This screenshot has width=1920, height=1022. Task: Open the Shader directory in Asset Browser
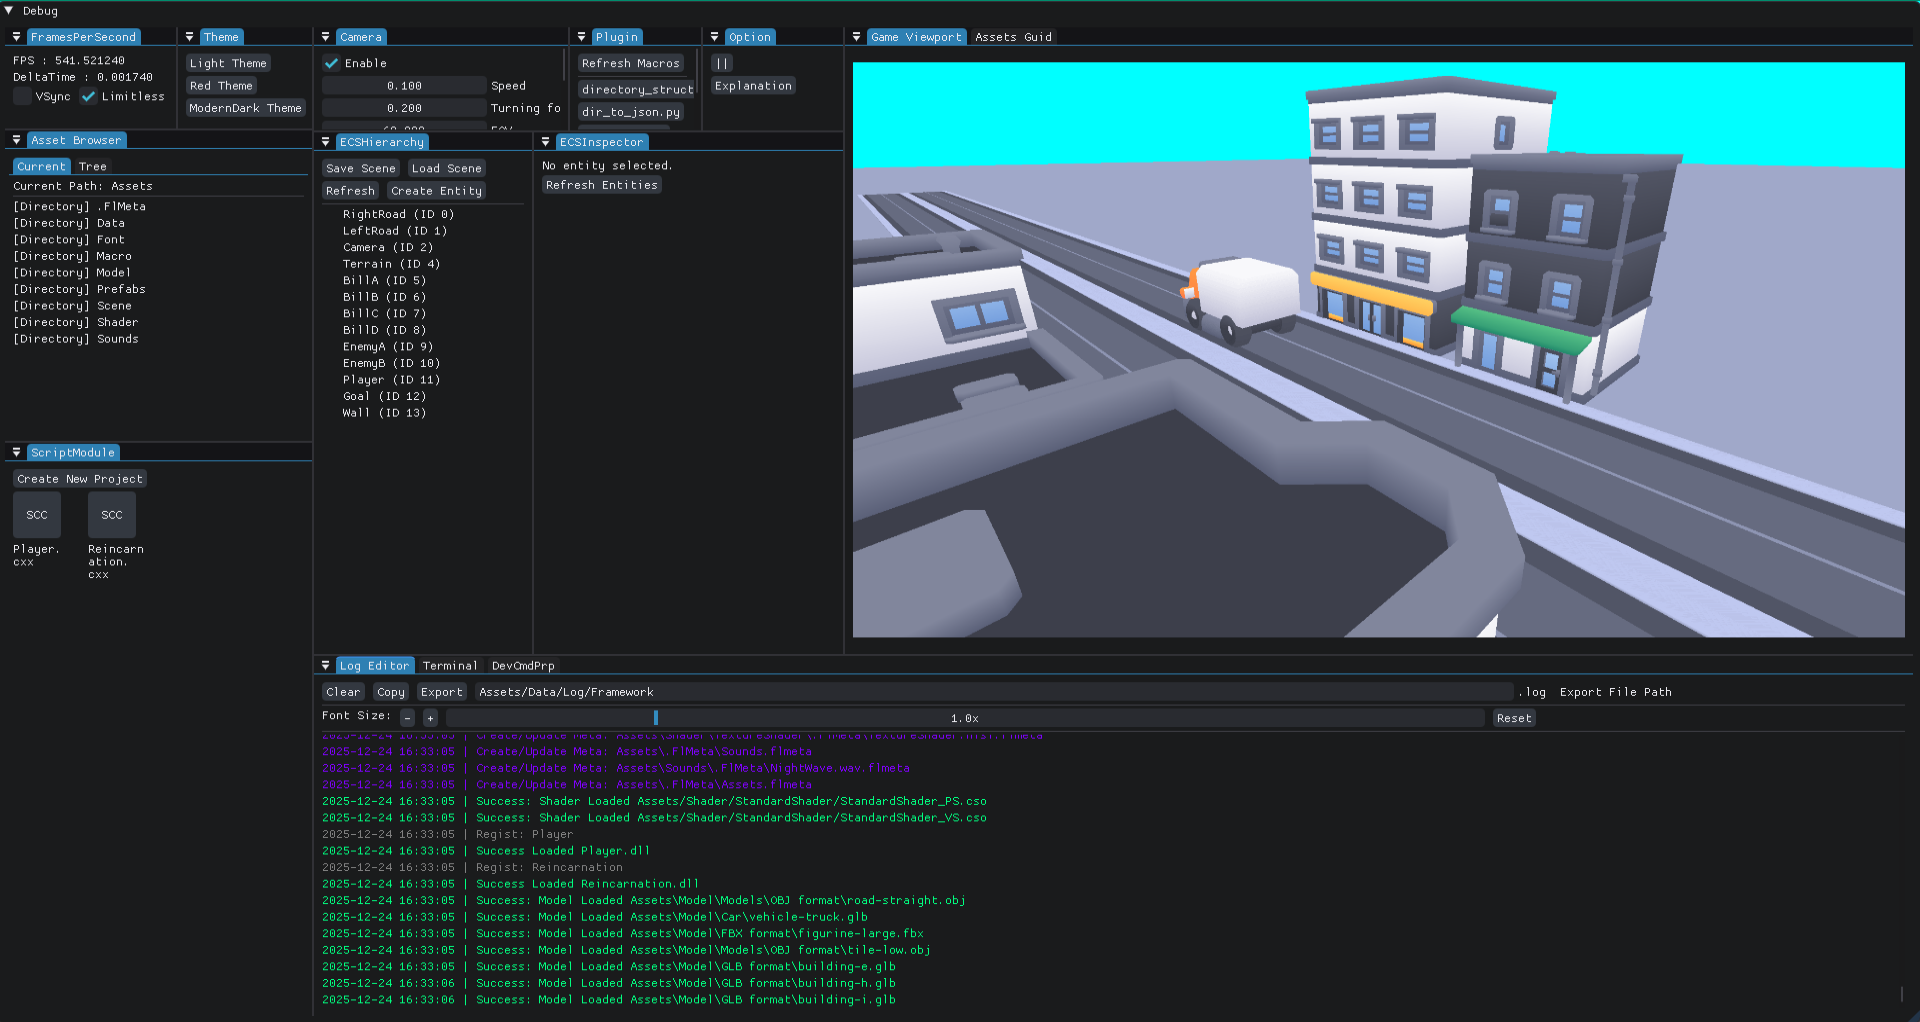pyautogui.click(x=76, y=322)
